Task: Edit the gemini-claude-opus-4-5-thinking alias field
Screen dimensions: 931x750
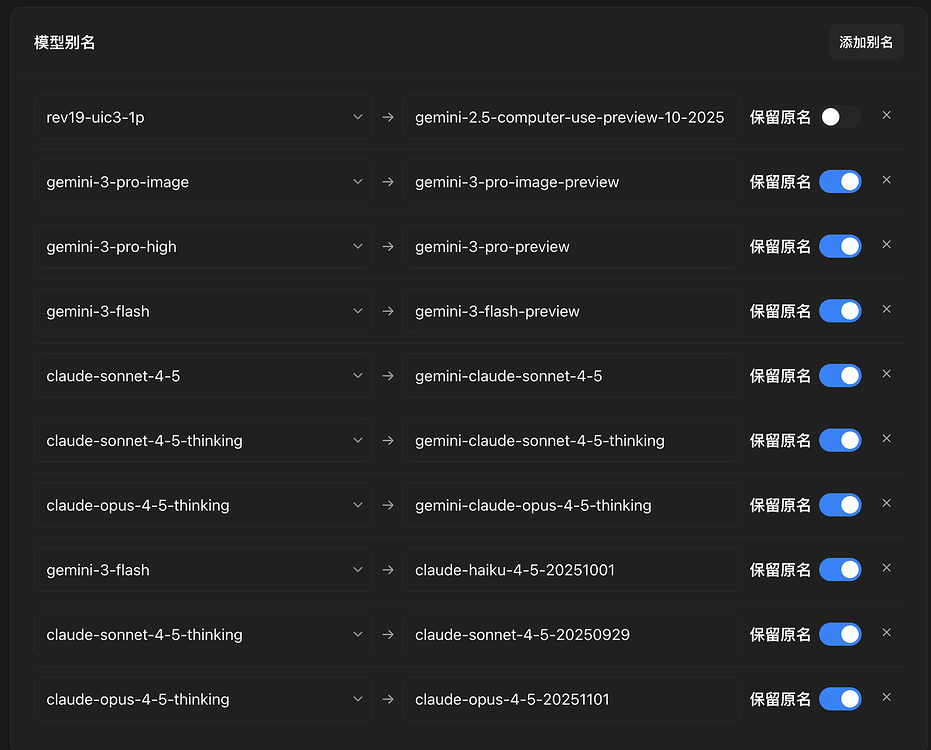Action: click(572, 505)
